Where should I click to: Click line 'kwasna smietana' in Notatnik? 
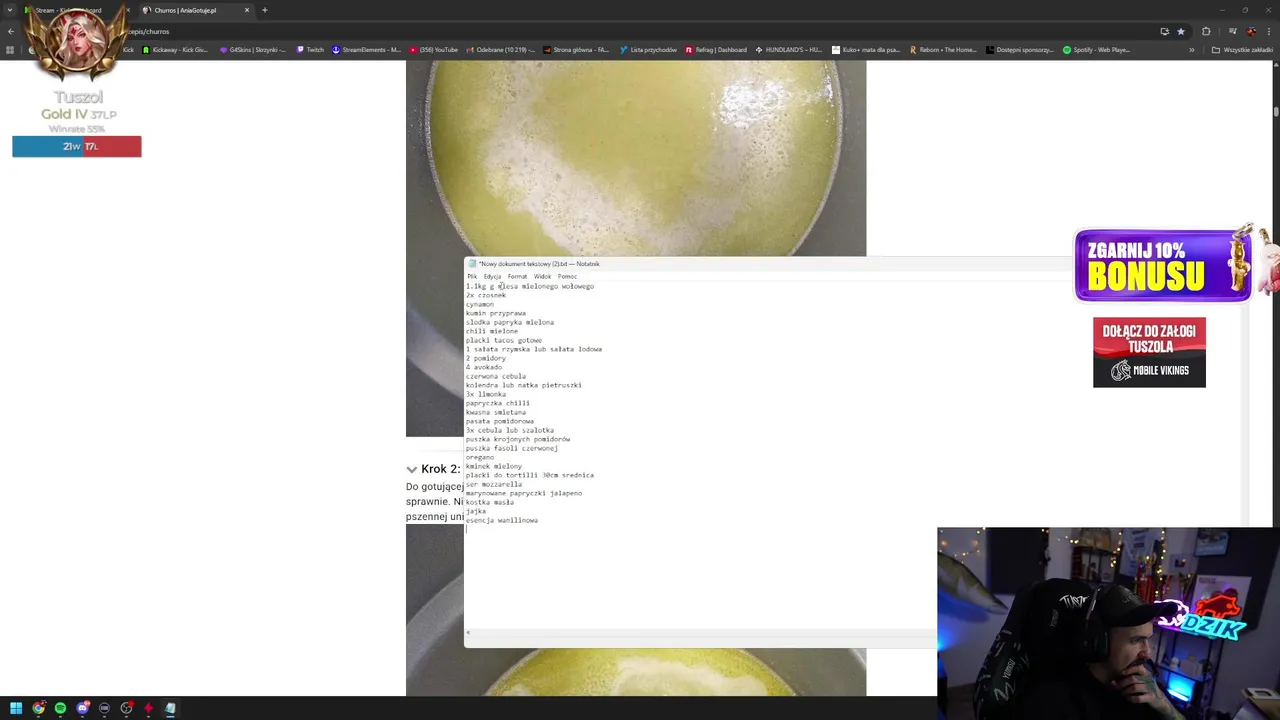coord(496,413)
